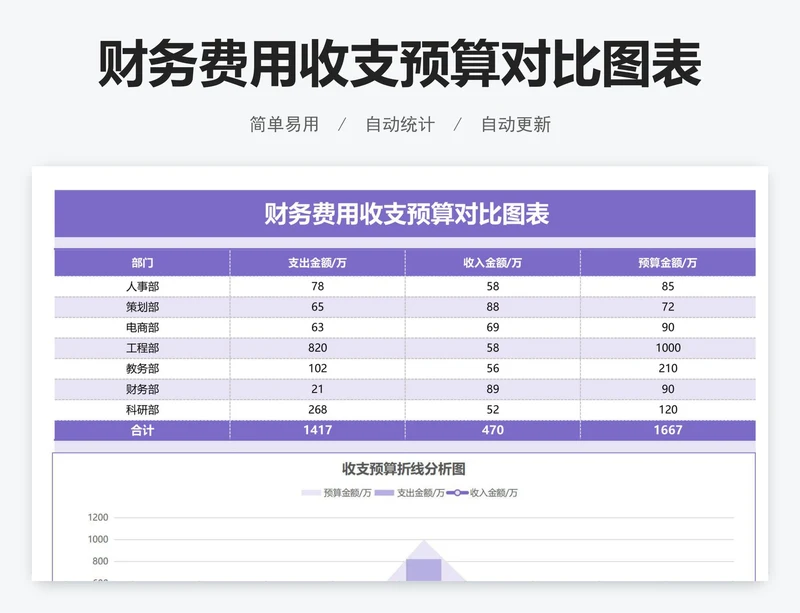Click the 教务部 department cell
800x613 pixels.
(142, 369)
